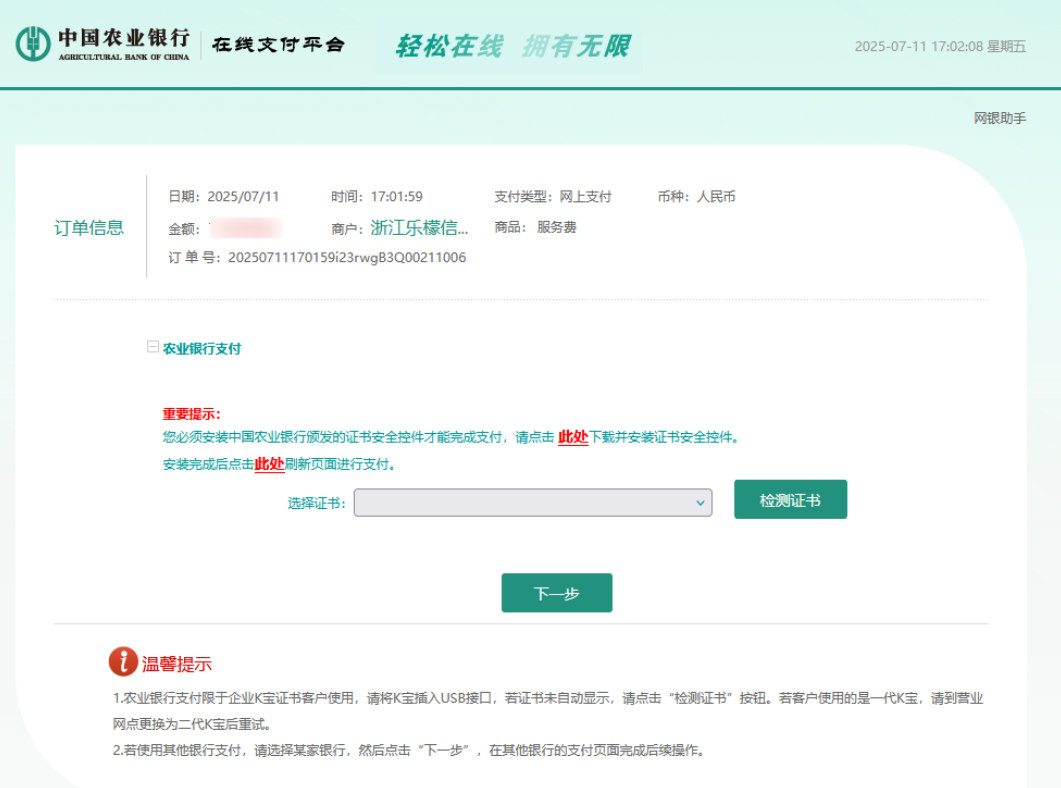The width and height of the screenshot is (1061, 788).
Task: Click the 检测证书 button
Action: tap(790, 500)
